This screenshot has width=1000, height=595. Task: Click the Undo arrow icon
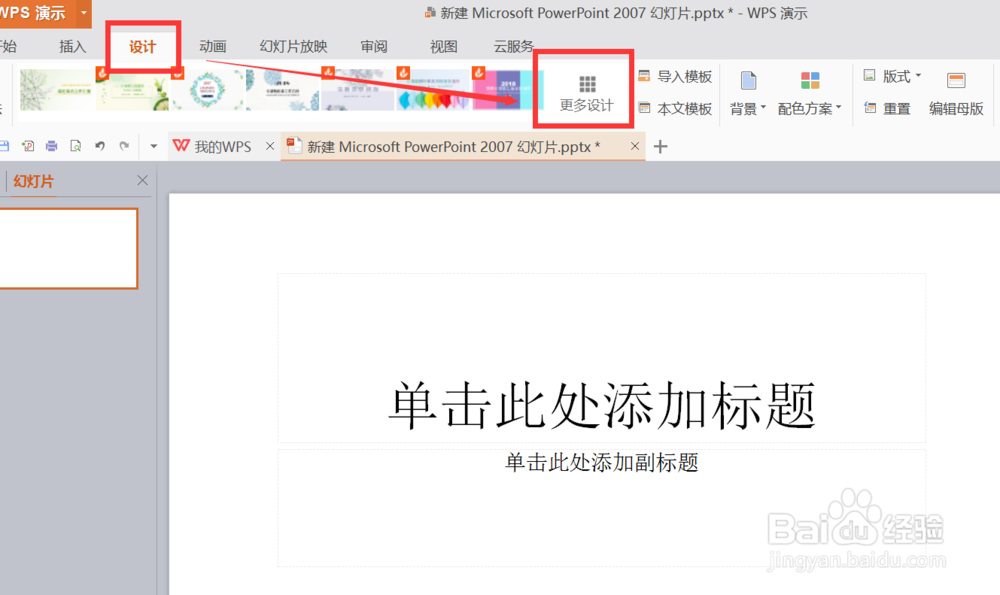(100, 146)
